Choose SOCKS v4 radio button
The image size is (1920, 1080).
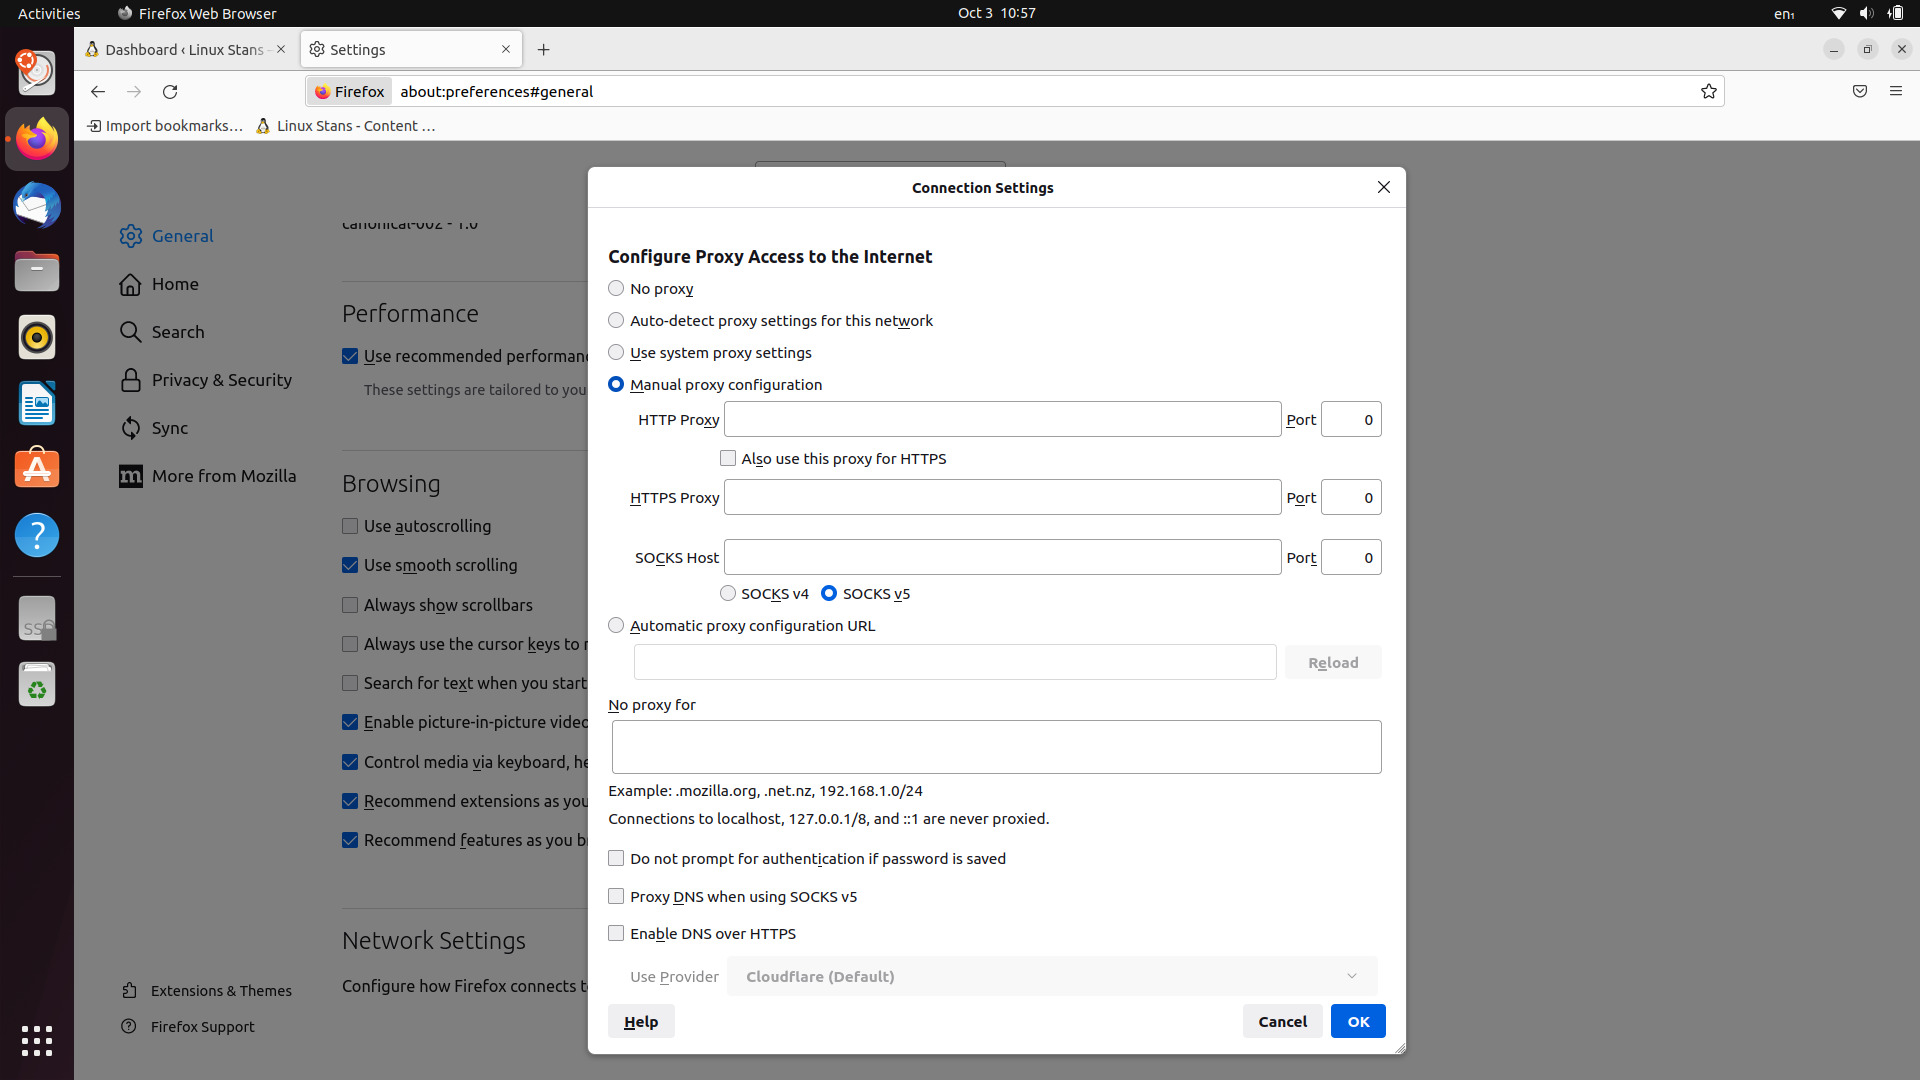(x=728, y=593)
